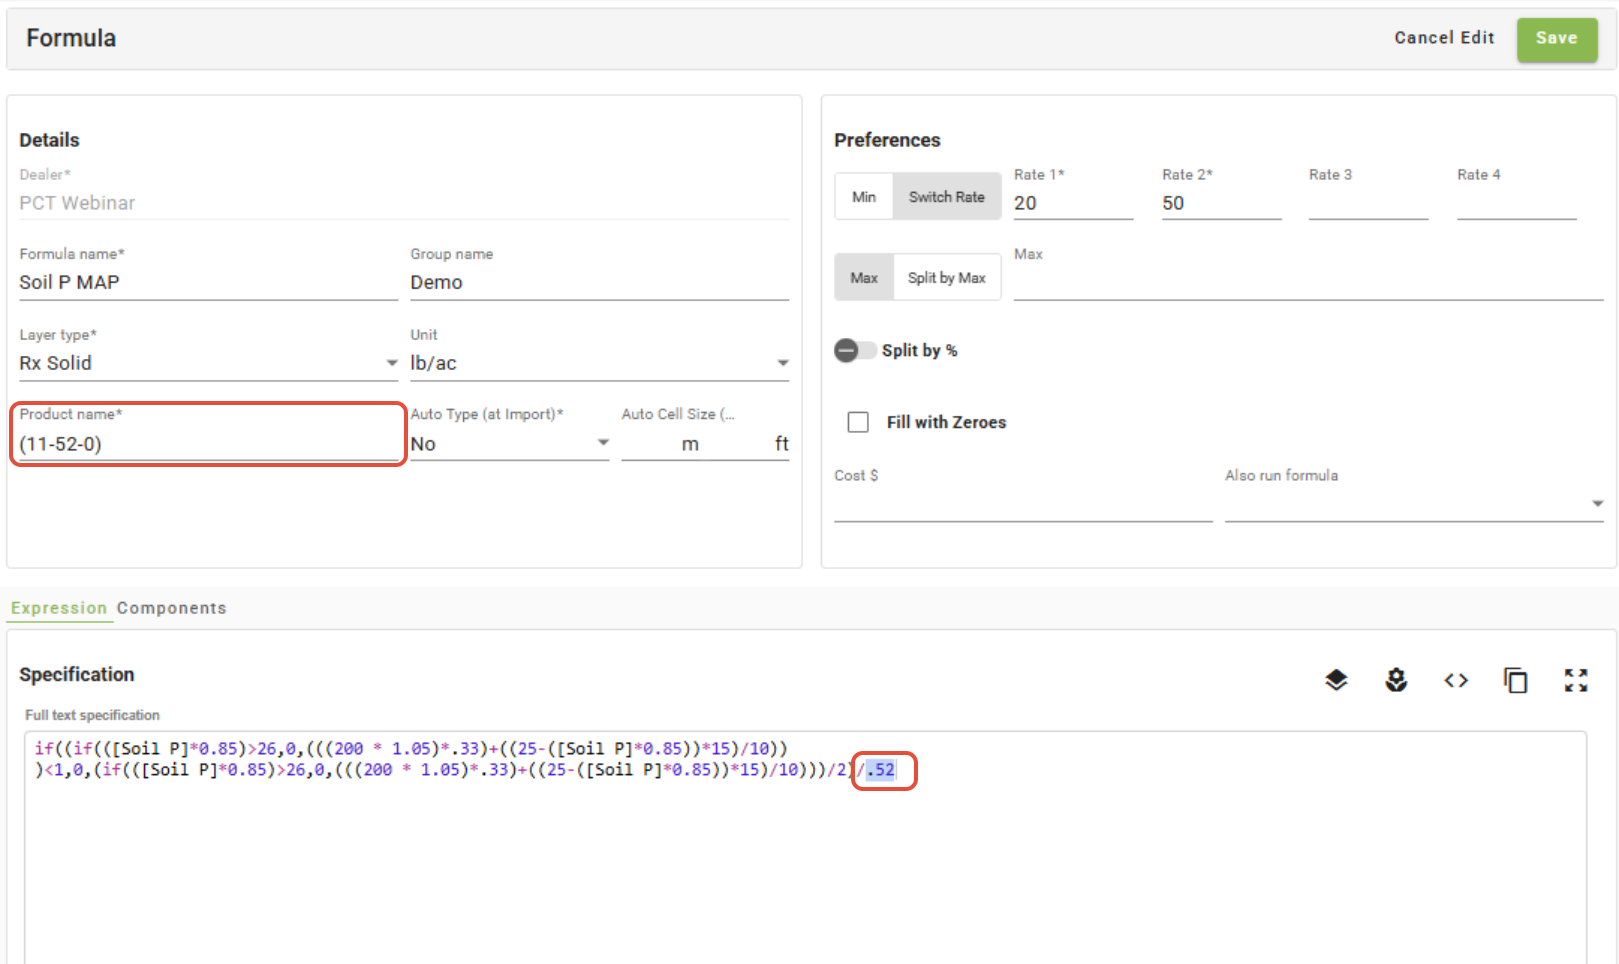The width and height of the screenshot is (1619, 964).
Task: Click the Product name input field
Action: coord(207,444)
